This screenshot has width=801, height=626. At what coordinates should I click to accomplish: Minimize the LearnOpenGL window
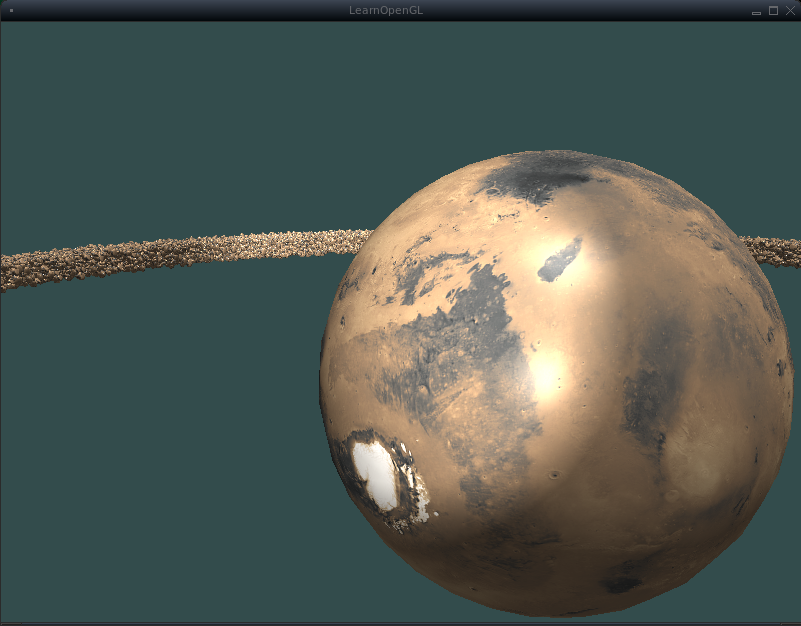point(756,10)
